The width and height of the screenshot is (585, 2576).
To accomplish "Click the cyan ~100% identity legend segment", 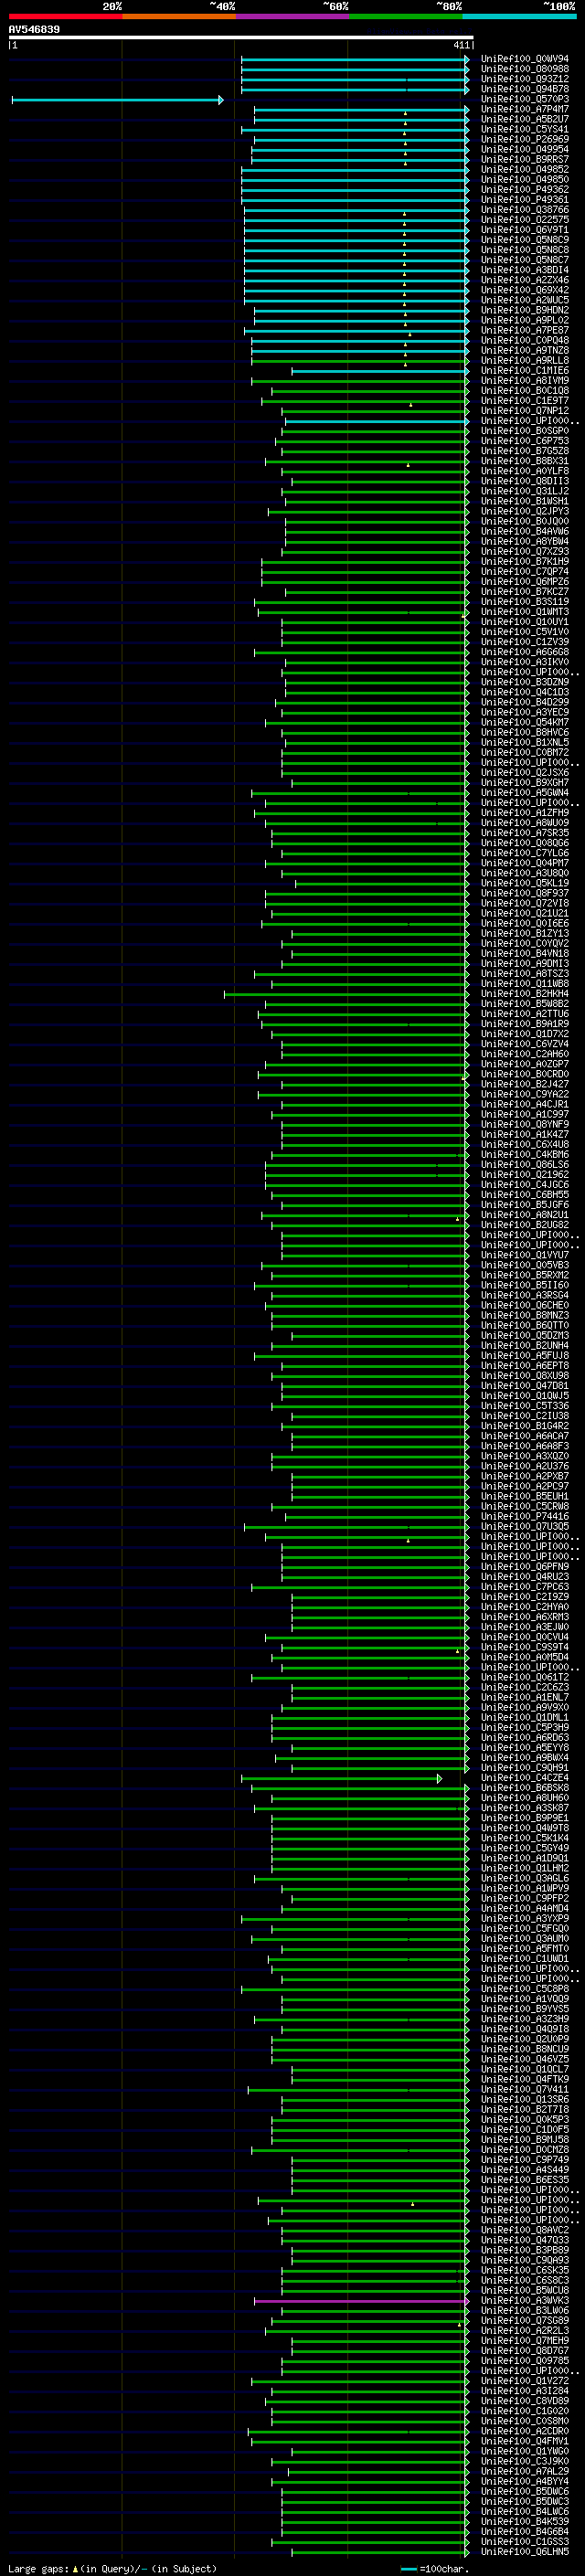I will coord(519,16).
